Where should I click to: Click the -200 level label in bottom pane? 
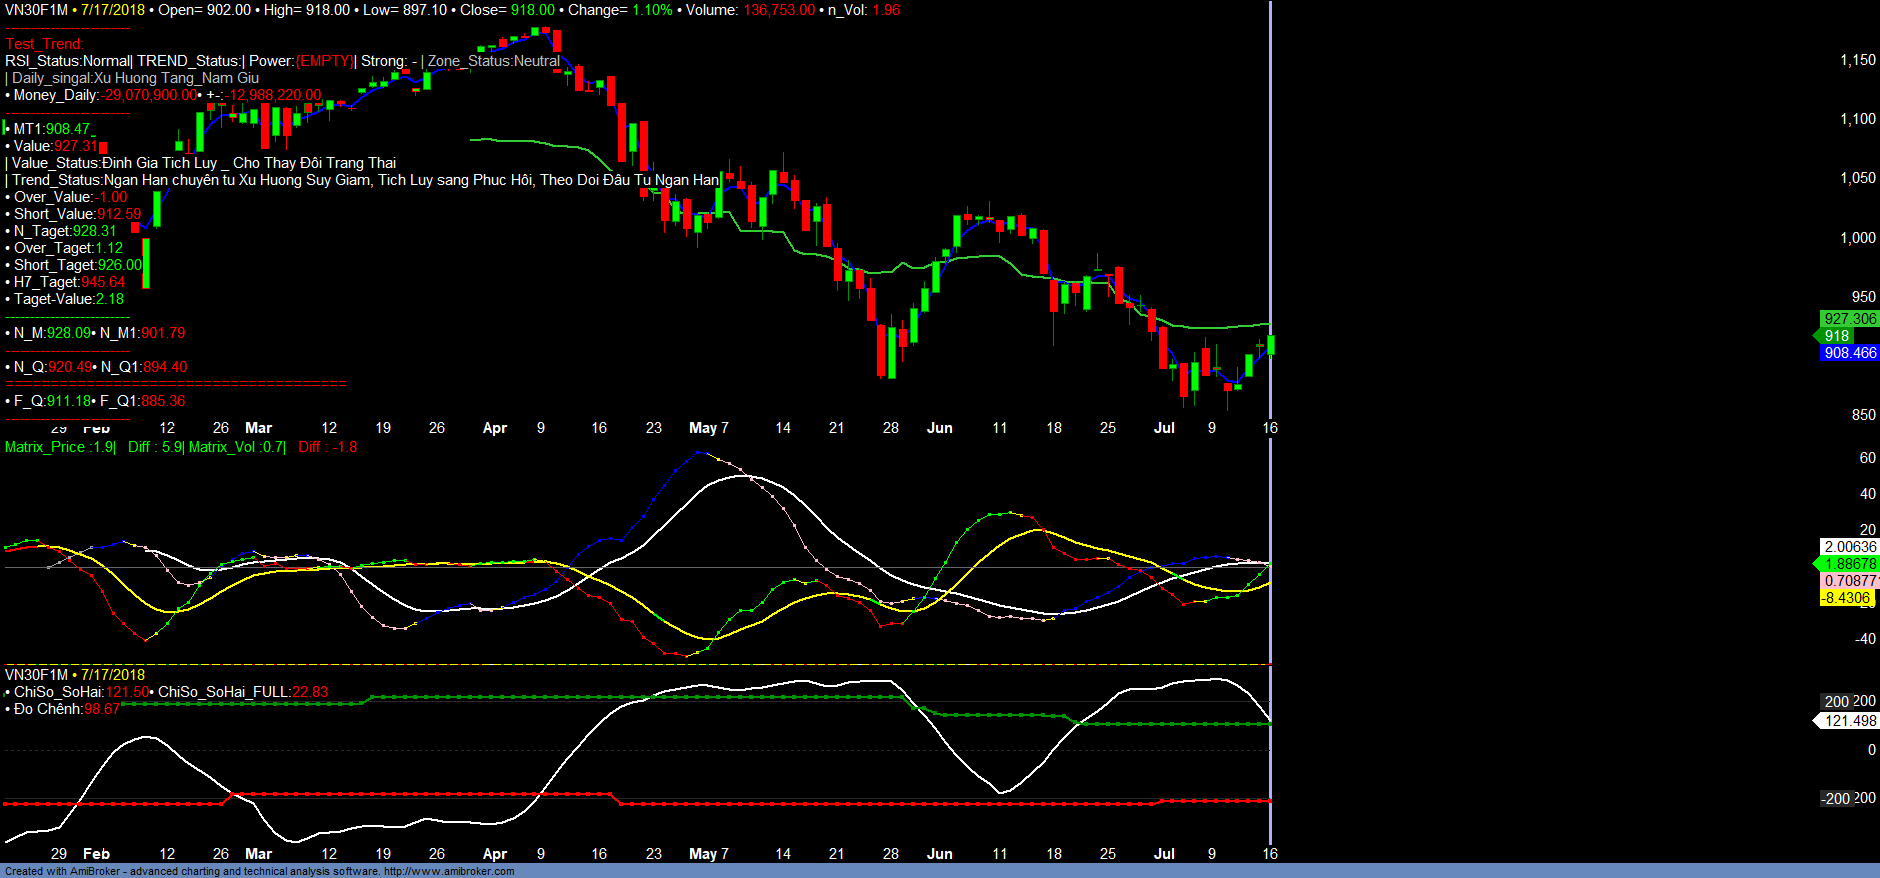1835,798
